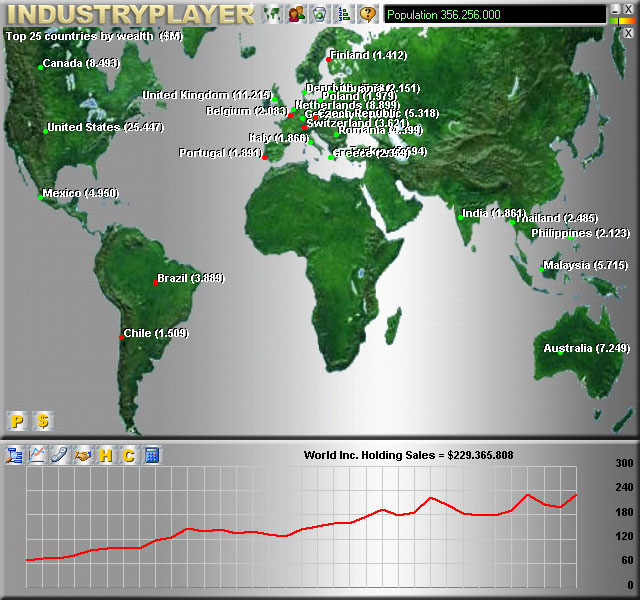Click the 120 value on chart axis
Image resolution: width=640 pixels, height=600 pixels.
(624, 536)
